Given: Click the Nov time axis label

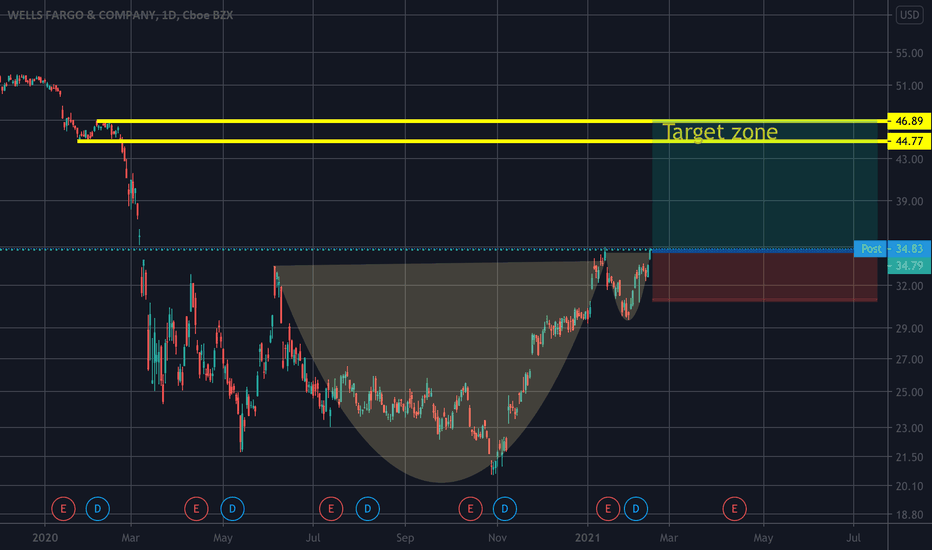Looking at the screenshot, I should point(497,538).
